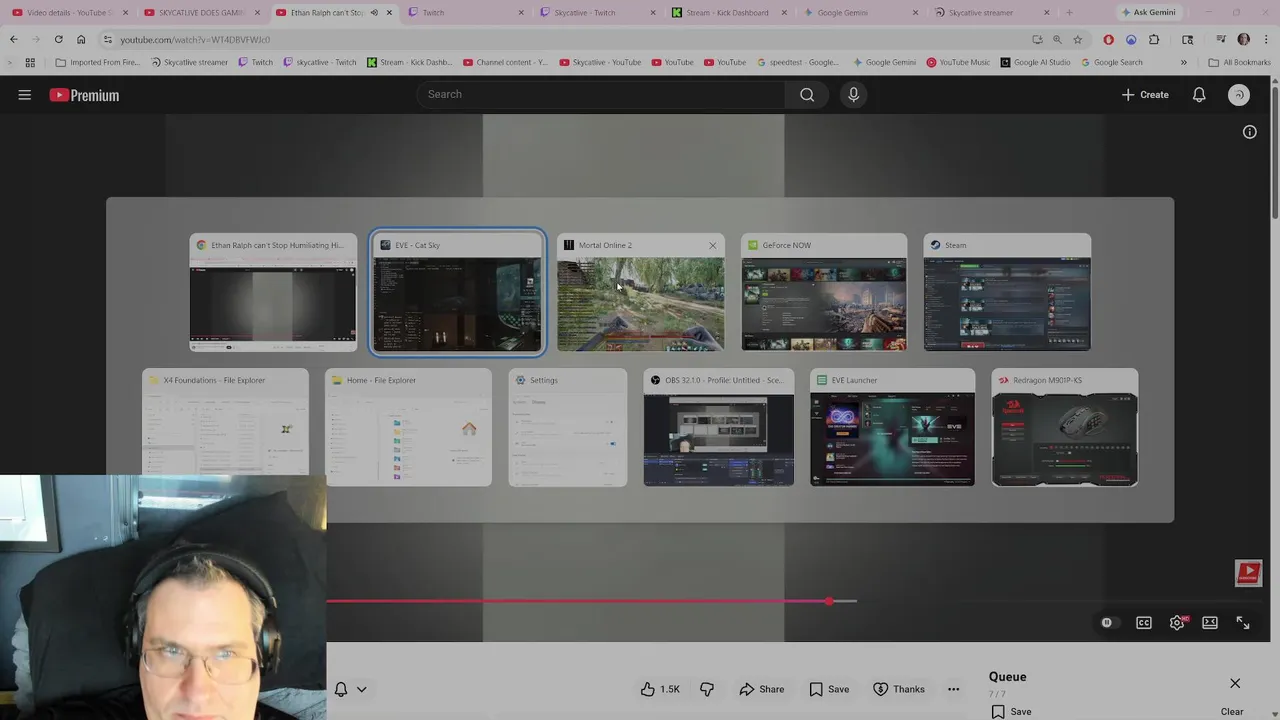
Task: Open Google AI Studio bookmark
Action: [x=1035, y=62]
